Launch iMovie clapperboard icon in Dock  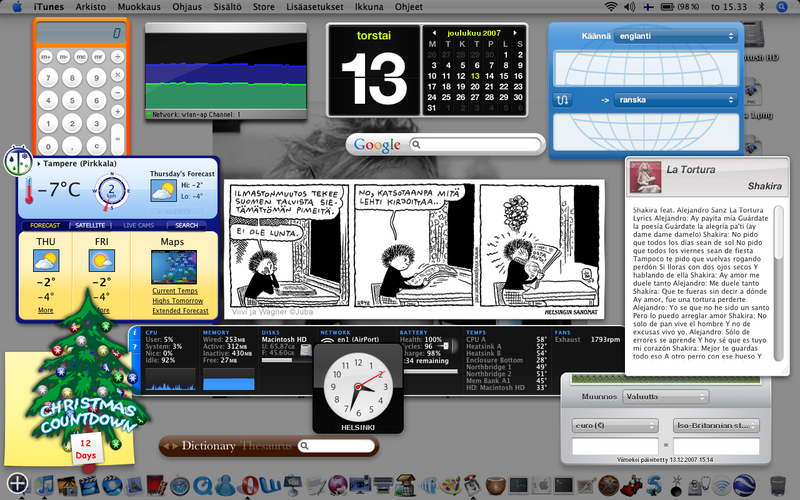pyautogui.click(x=89, y=485)
